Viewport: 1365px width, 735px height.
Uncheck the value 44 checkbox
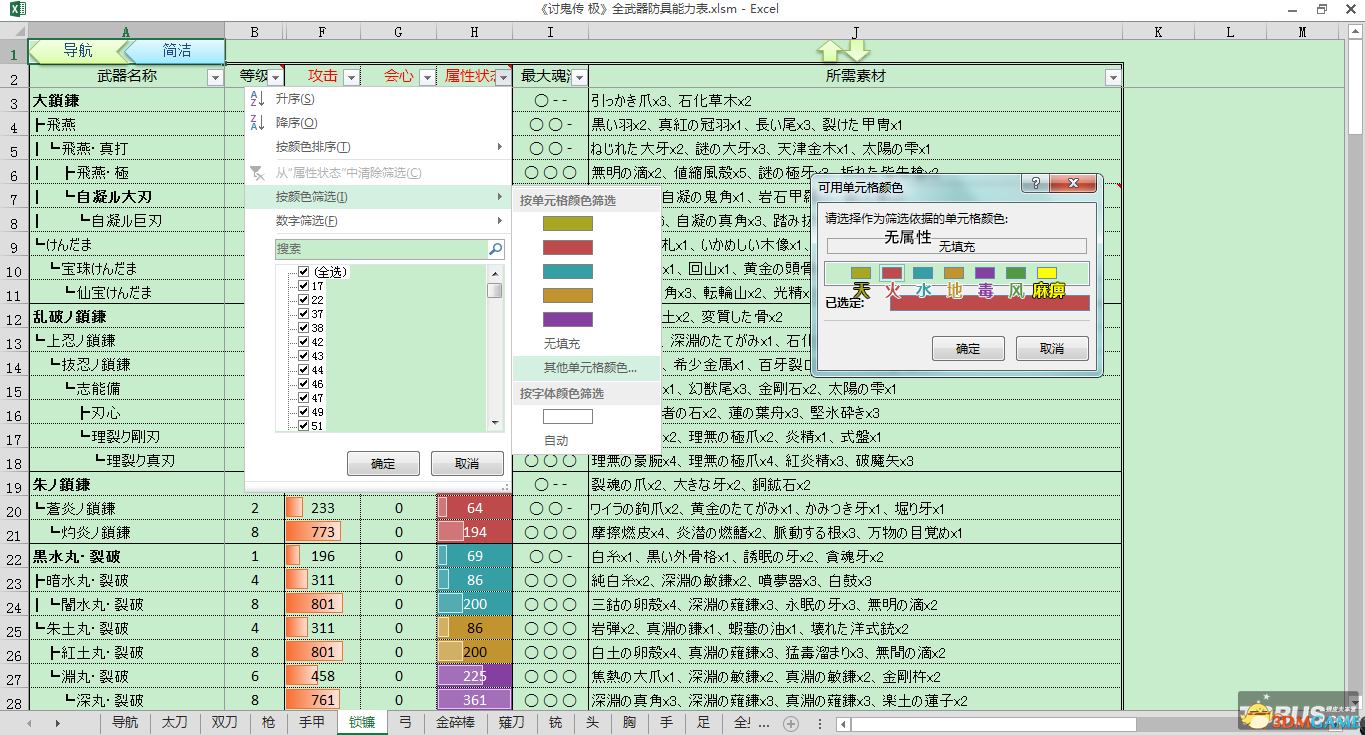coord(304,370)
